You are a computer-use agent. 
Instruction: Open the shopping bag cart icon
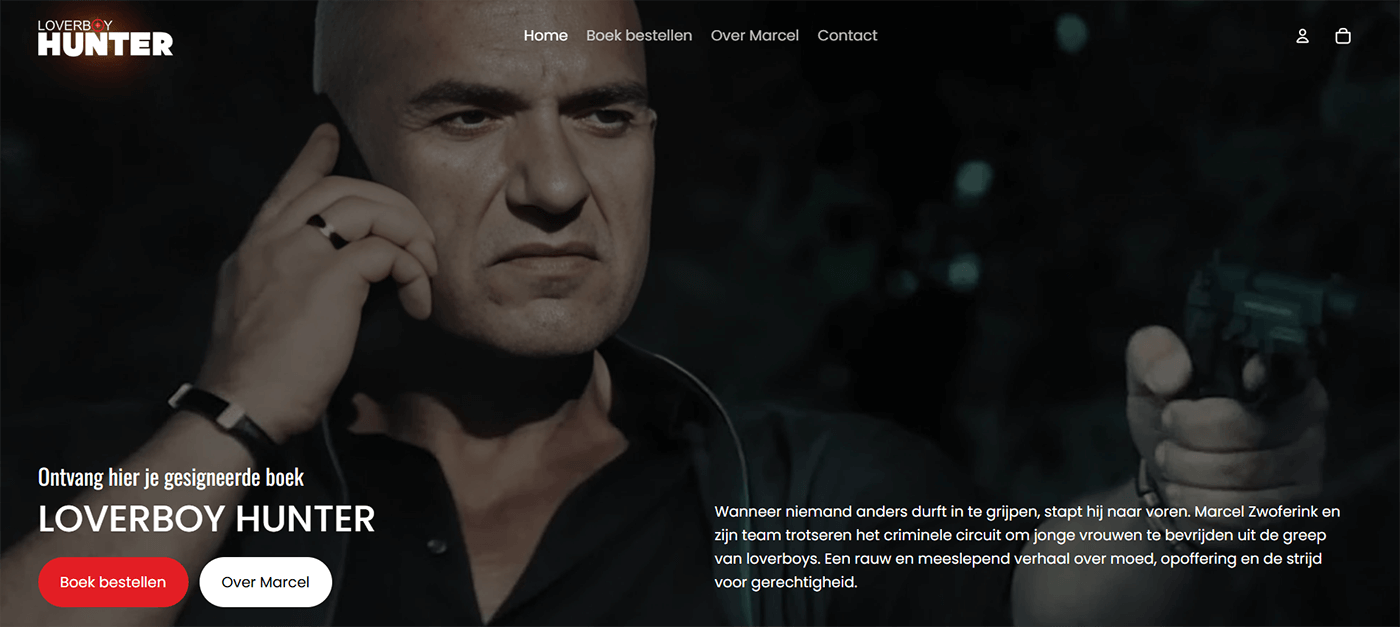pyautogui.click(x=1343, y=36)
